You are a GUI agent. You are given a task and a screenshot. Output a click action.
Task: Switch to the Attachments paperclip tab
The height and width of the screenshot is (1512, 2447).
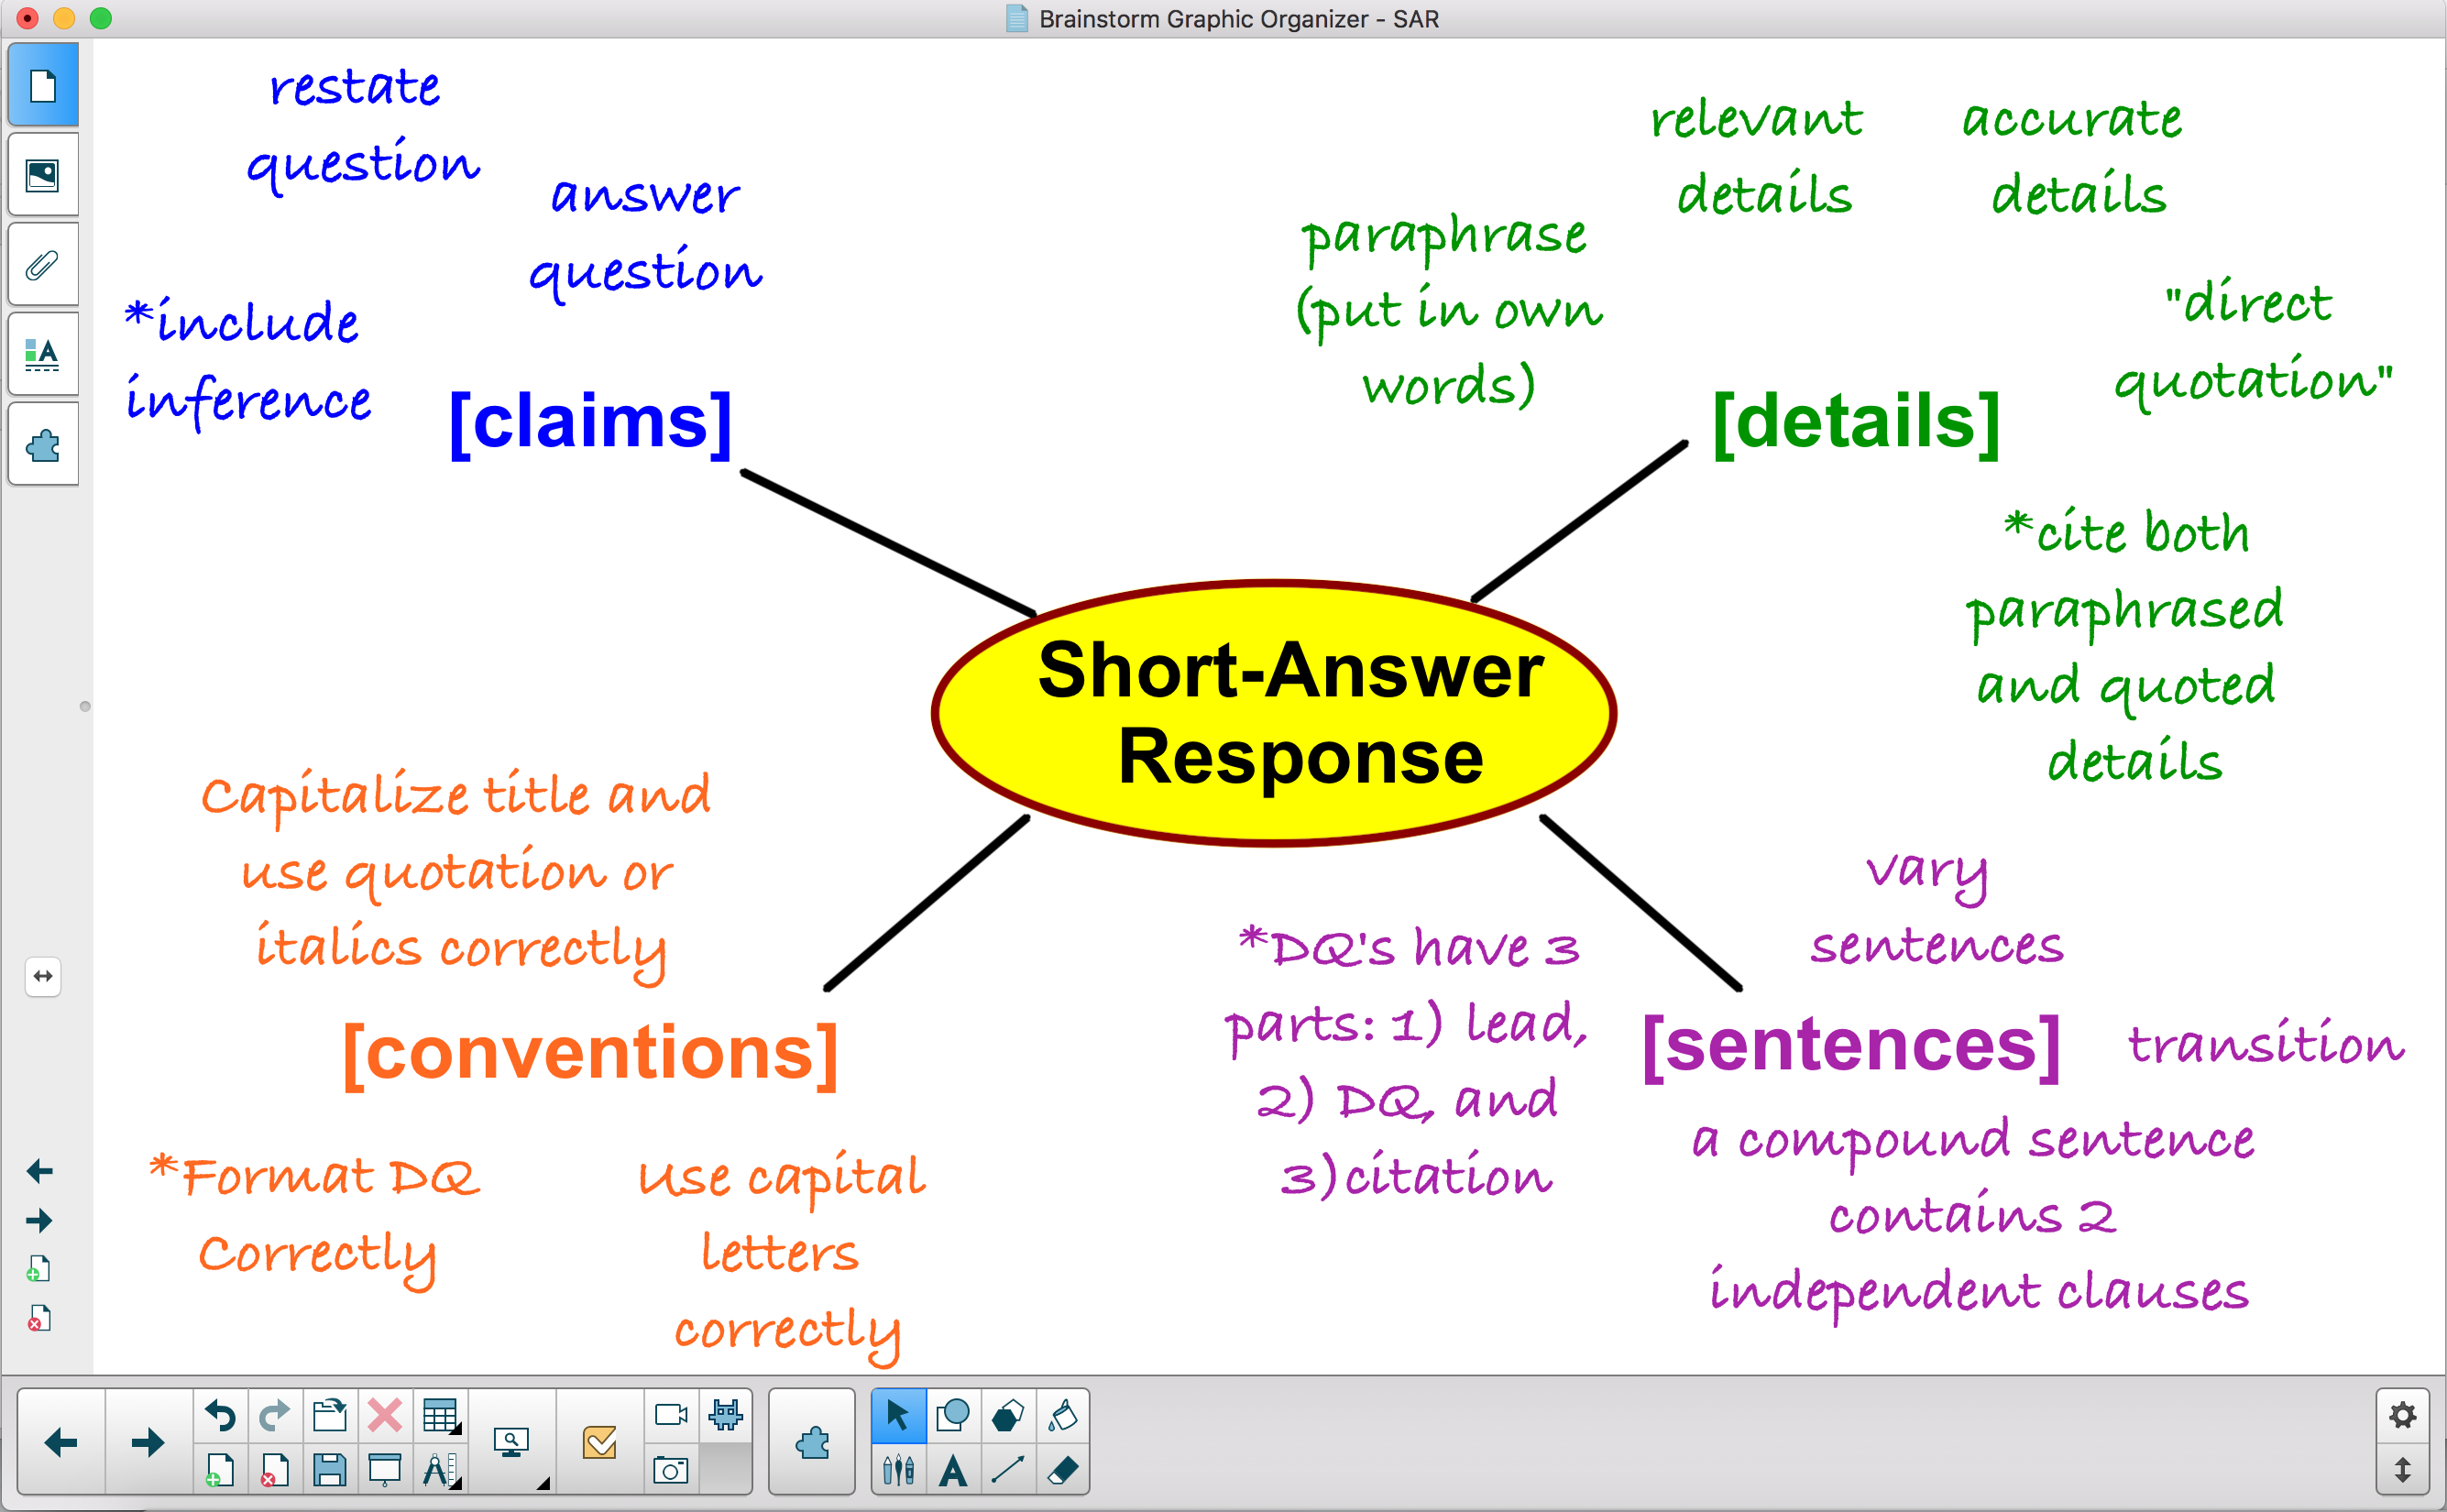pyautogui.click(x=43, y=265)
